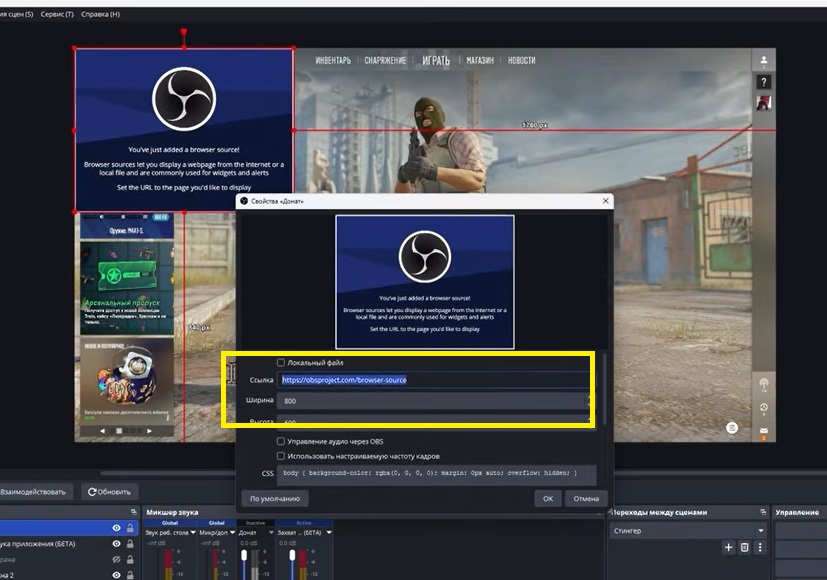Open the Донат mixer channel dropdown
Image resolution: width=827 pixels, height=580 pixels.
pyautogui.click(x=271, y=533)
